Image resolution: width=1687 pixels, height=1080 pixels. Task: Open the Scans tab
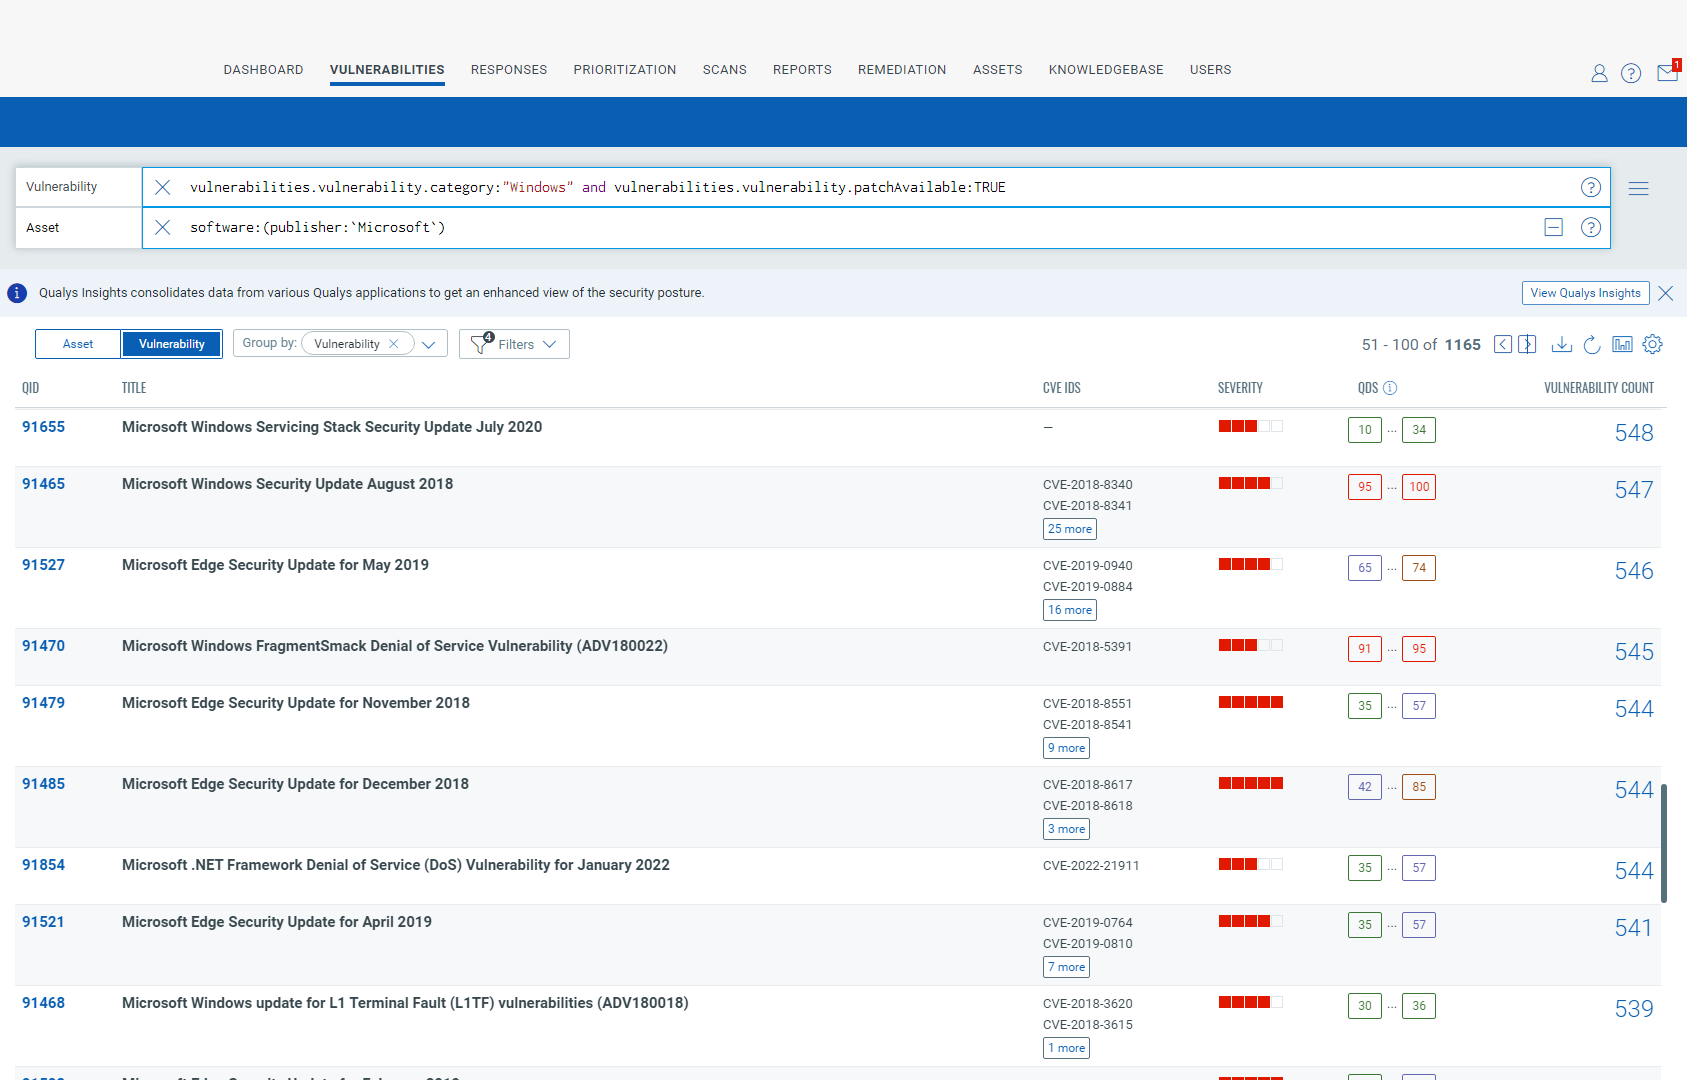pos(725,70)
